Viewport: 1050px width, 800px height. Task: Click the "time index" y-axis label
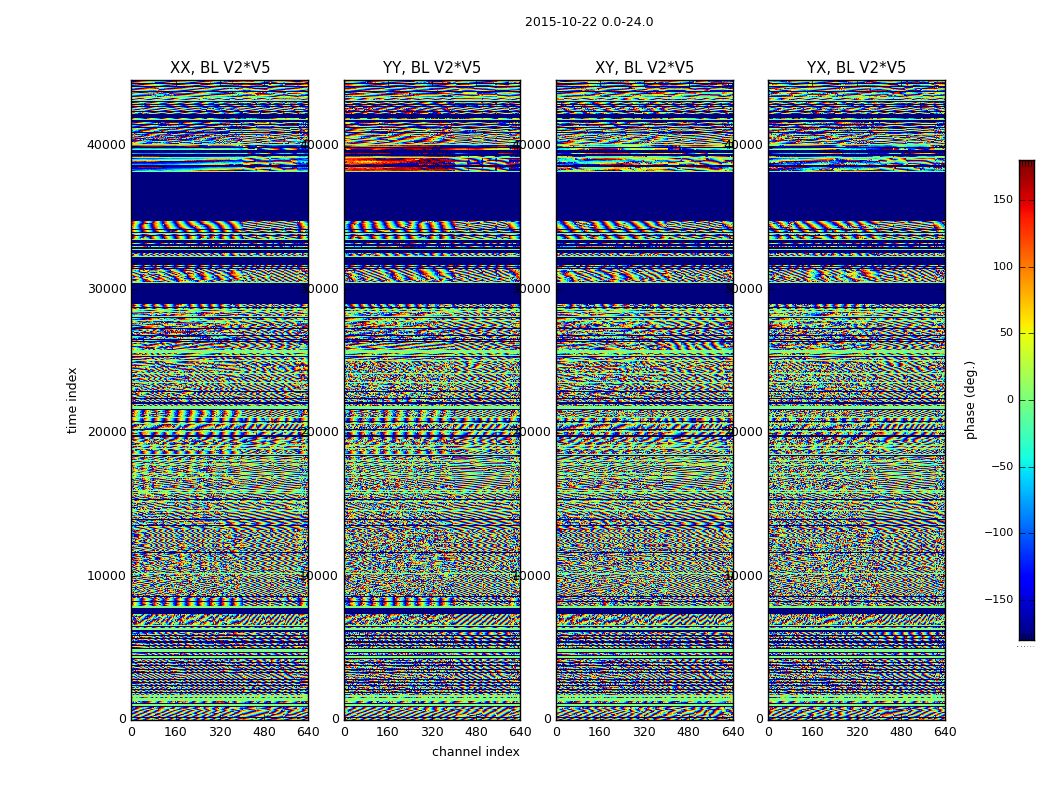click(x=72, y=400)
